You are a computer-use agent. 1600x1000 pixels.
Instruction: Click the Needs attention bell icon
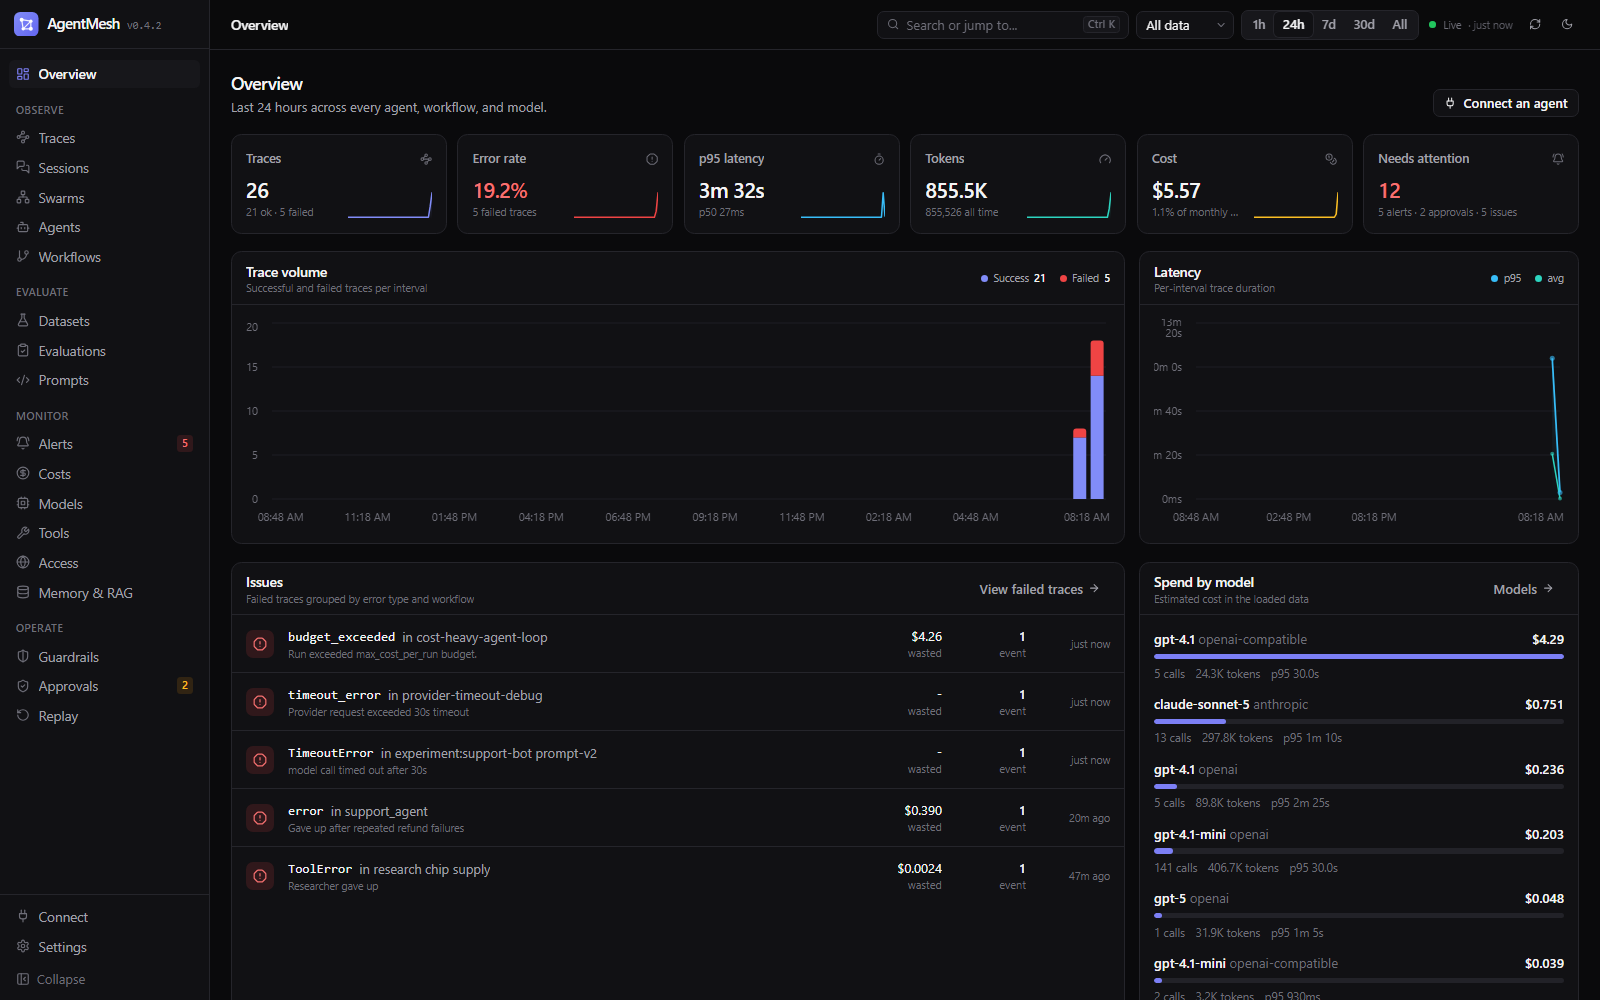tap(1558, 159)
